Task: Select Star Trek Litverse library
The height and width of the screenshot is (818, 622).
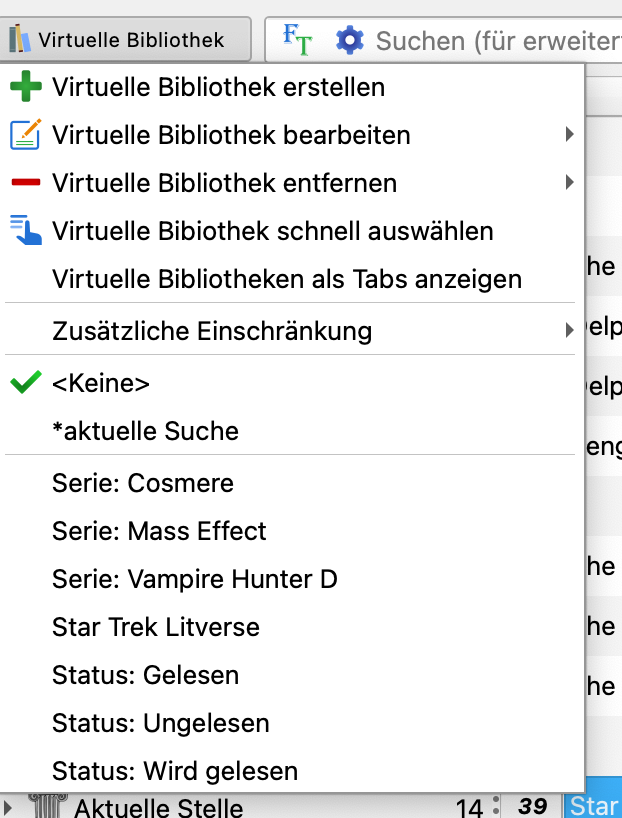Action: coord(156,627)
